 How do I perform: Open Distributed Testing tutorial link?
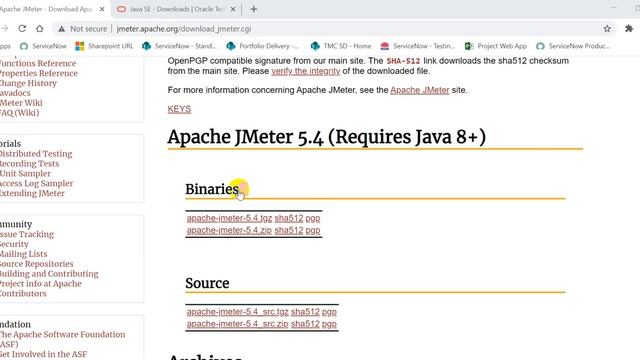click(x=36, y=154)
